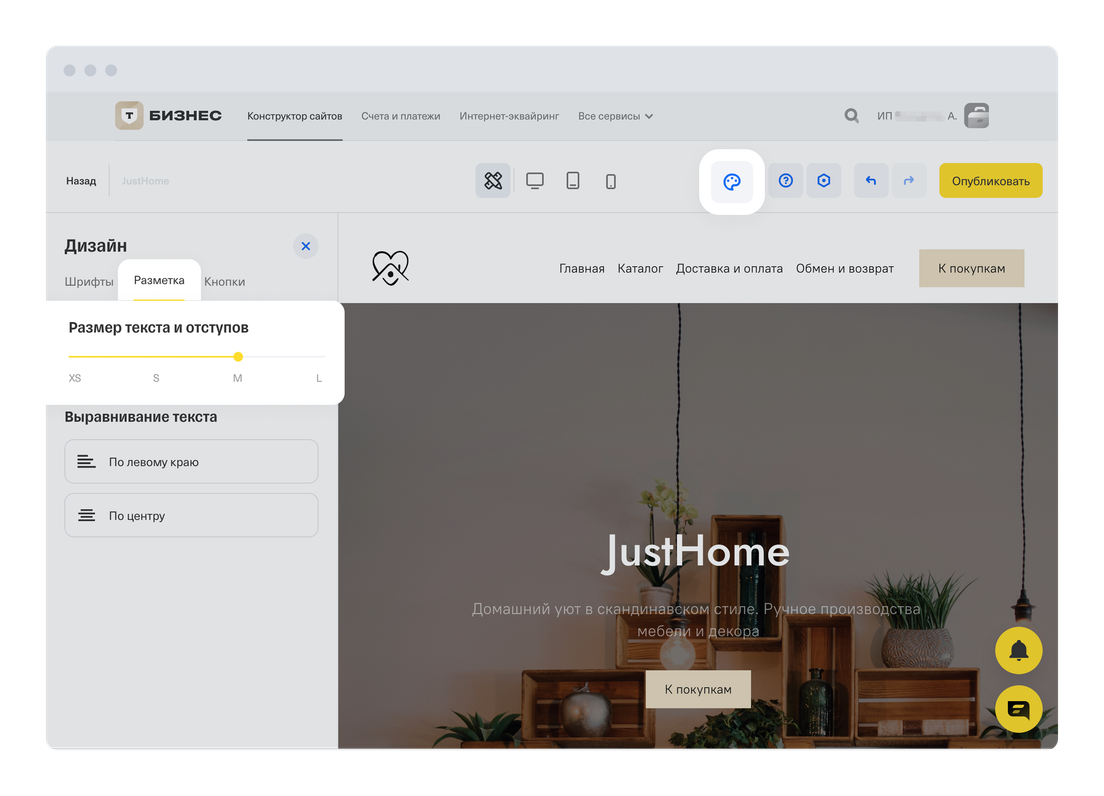Select the Разметка tab
Viewport: 1104px width, 796px height.
(159, 280)
